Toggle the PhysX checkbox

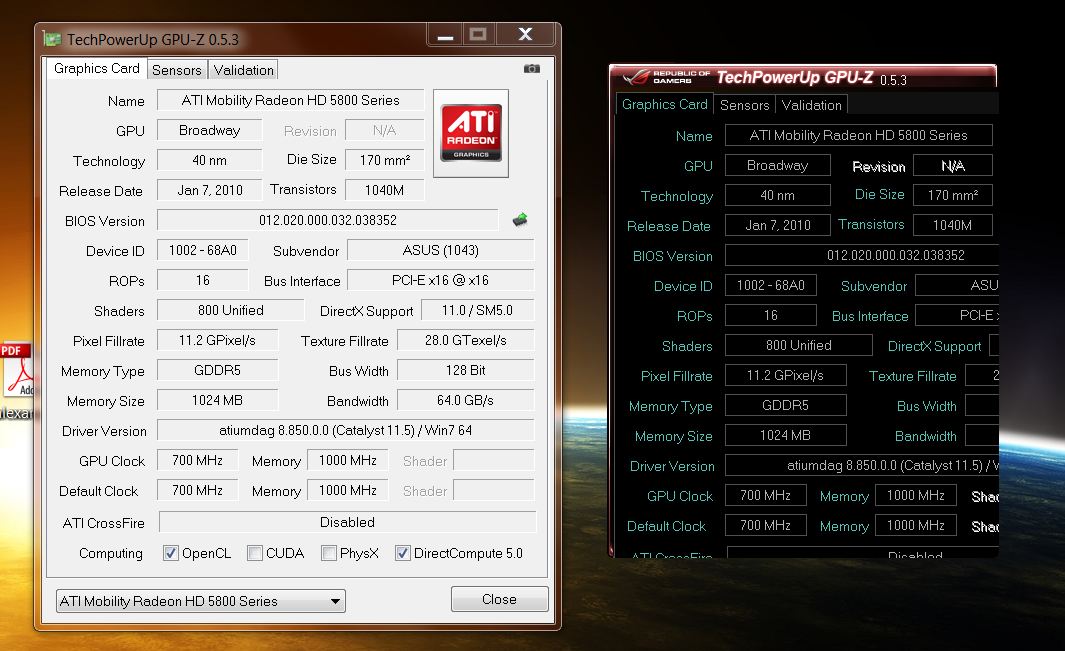click(x=329, y=553)
